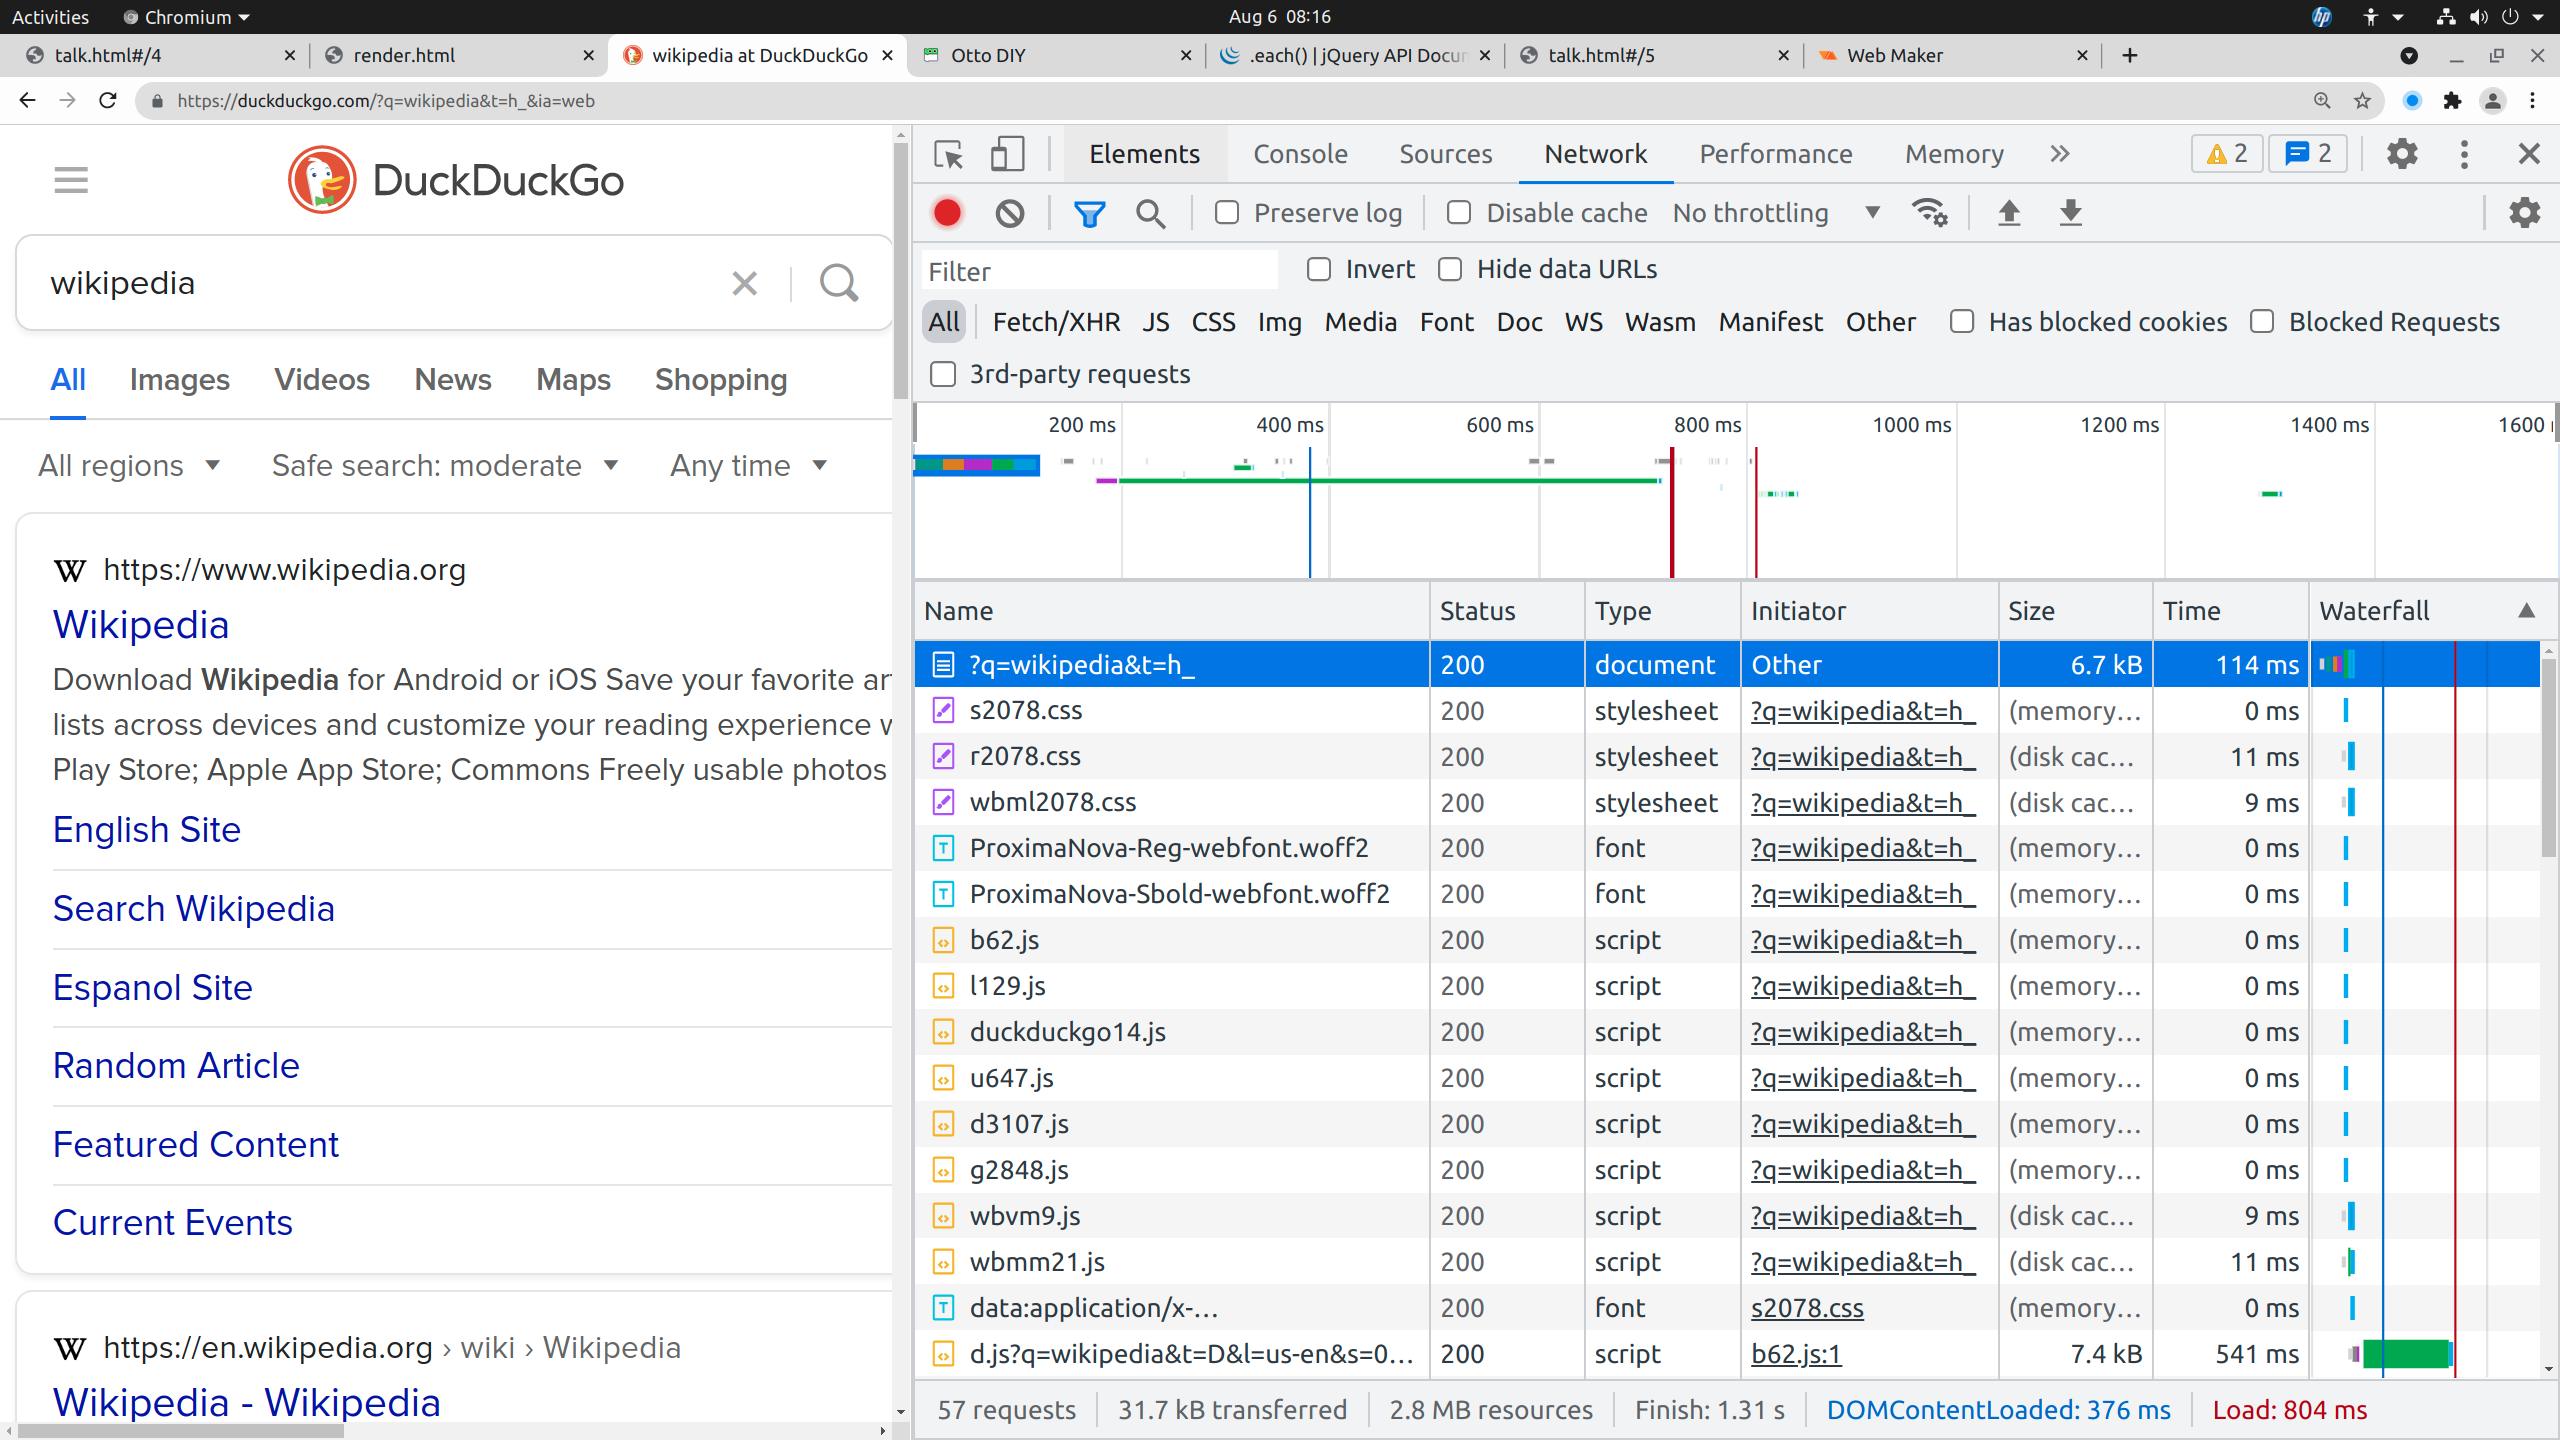Image resolution: width=2560 pixels, height=1440 pixels.
Task: Click the record network log button
Action: [947, 213]
